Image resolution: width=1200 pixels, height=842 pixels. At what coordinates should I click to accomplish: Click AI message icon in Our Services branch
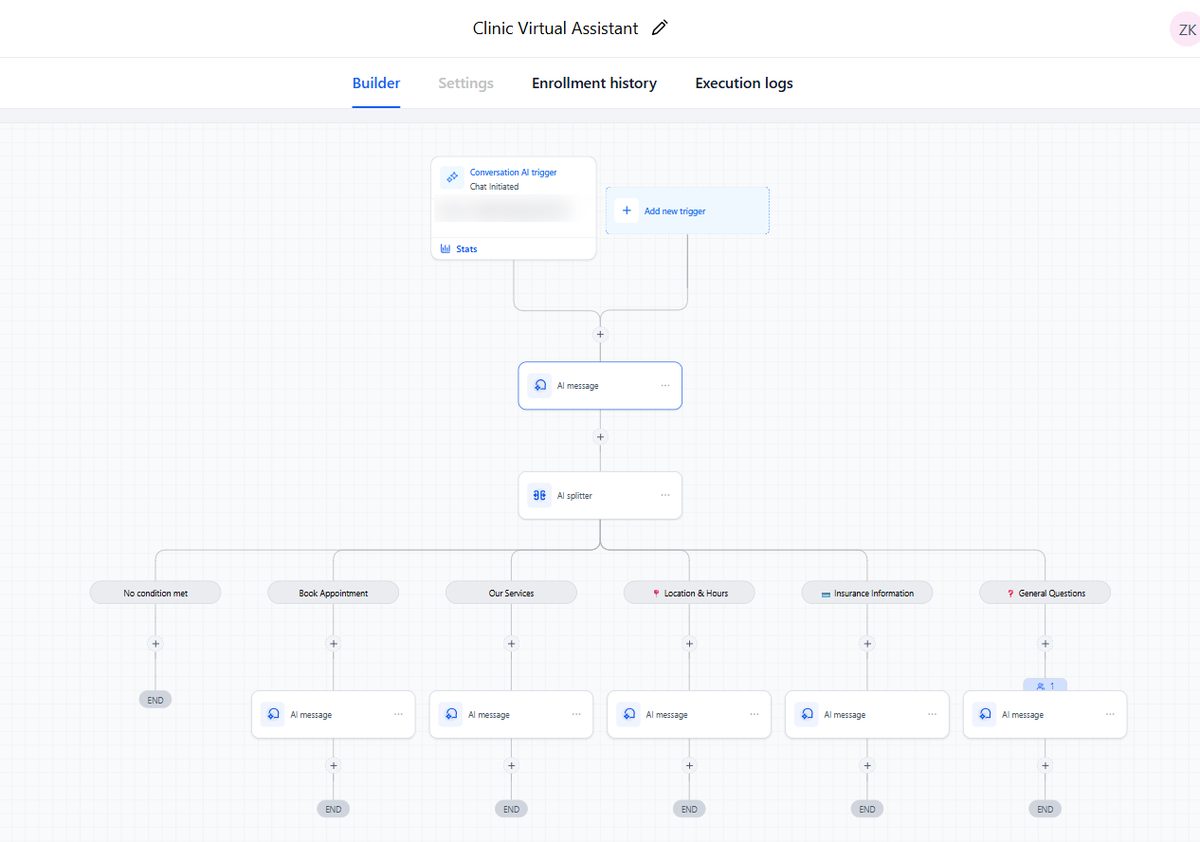pos(451,715)
